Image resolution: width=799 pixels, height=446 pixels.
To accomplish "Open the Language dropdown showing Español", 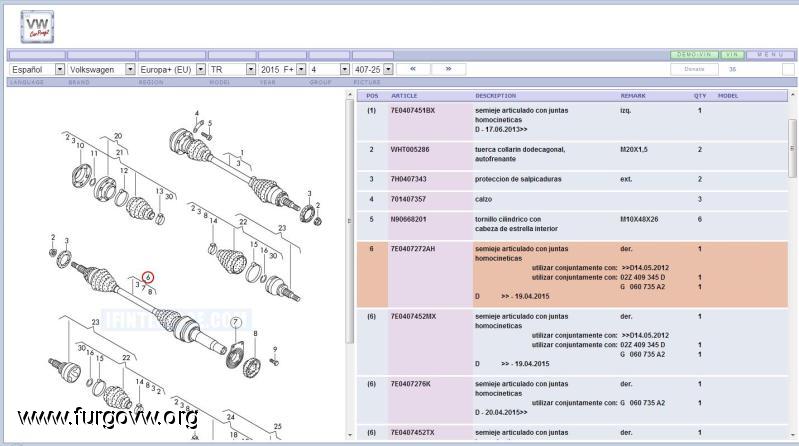I will (x=37, y=69).
